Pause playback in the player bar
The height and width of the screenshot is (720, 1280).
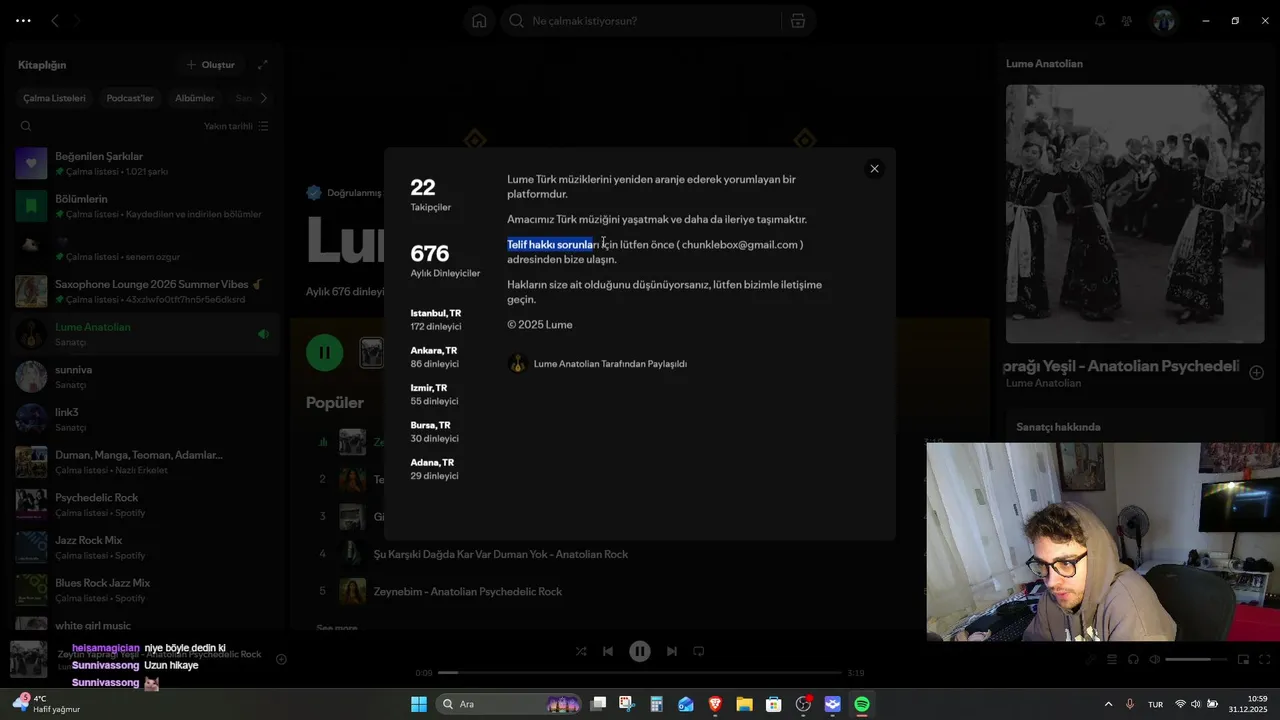(640, 651)
